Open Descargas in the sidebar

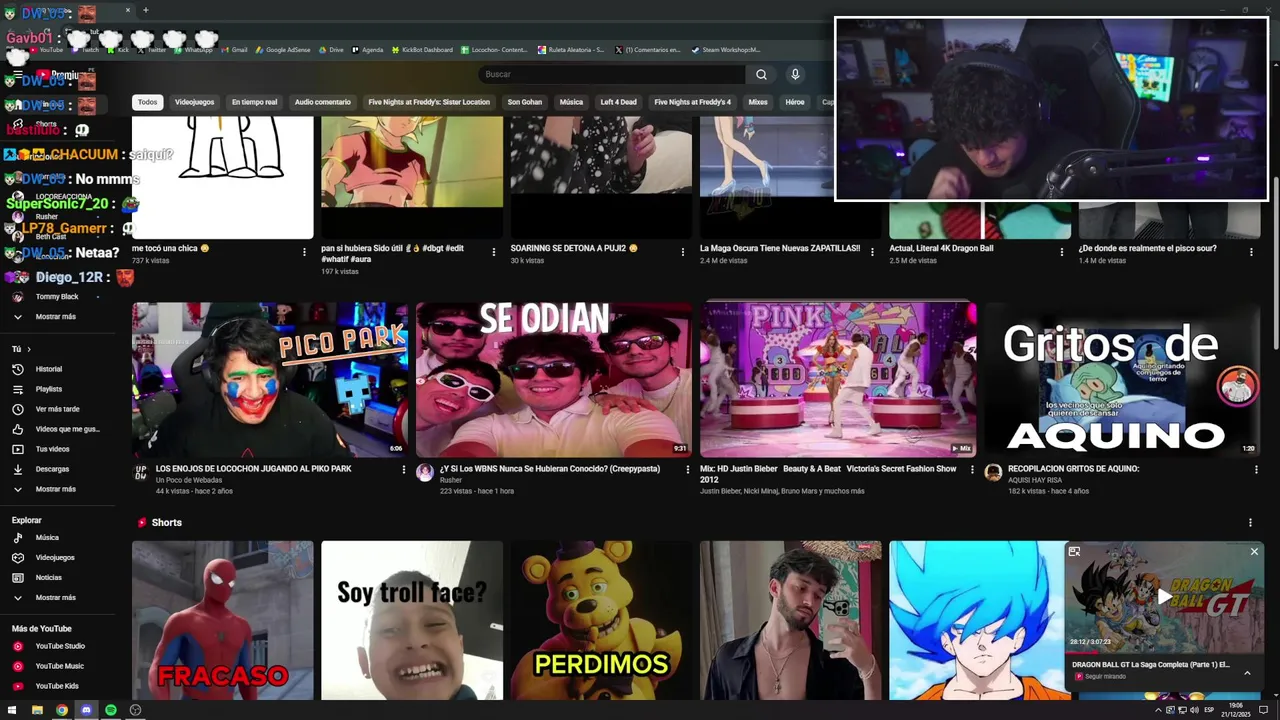point(52,469)
